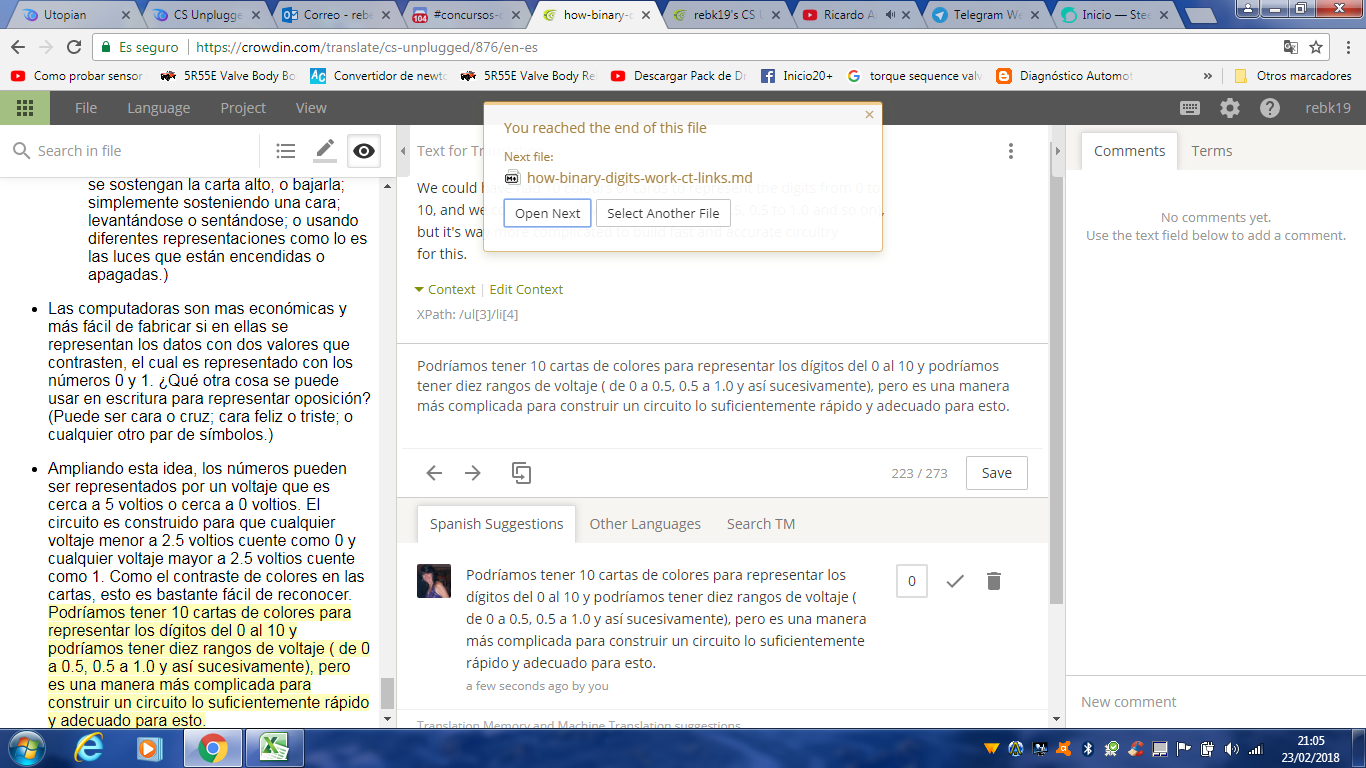Open keyboard shortcuts icon
This screenshot has height=768, width=1366.
(1190, 108)
